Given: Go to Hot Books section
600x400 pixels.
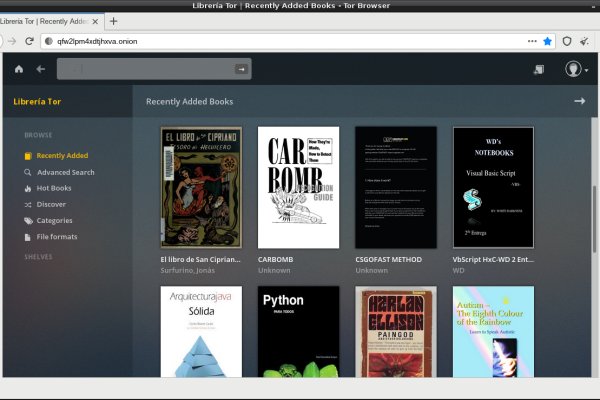Looking at the screenshot, I should [x=54, y=188].
